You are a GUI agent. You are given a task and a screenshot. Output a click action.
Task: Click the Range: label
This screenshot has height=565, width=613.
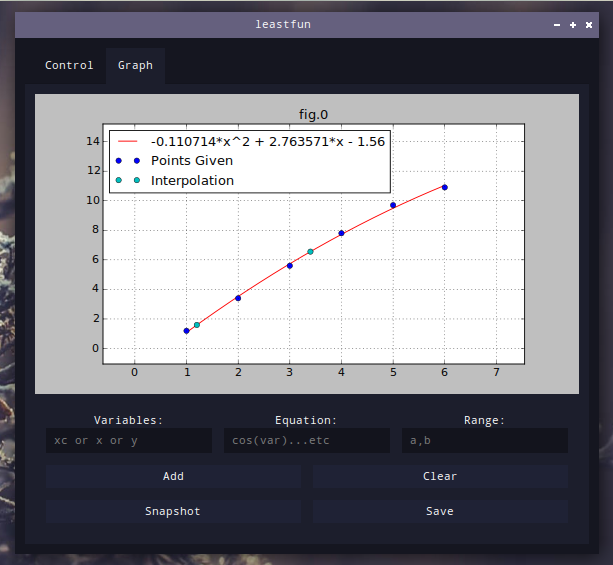tap(484, 420)
